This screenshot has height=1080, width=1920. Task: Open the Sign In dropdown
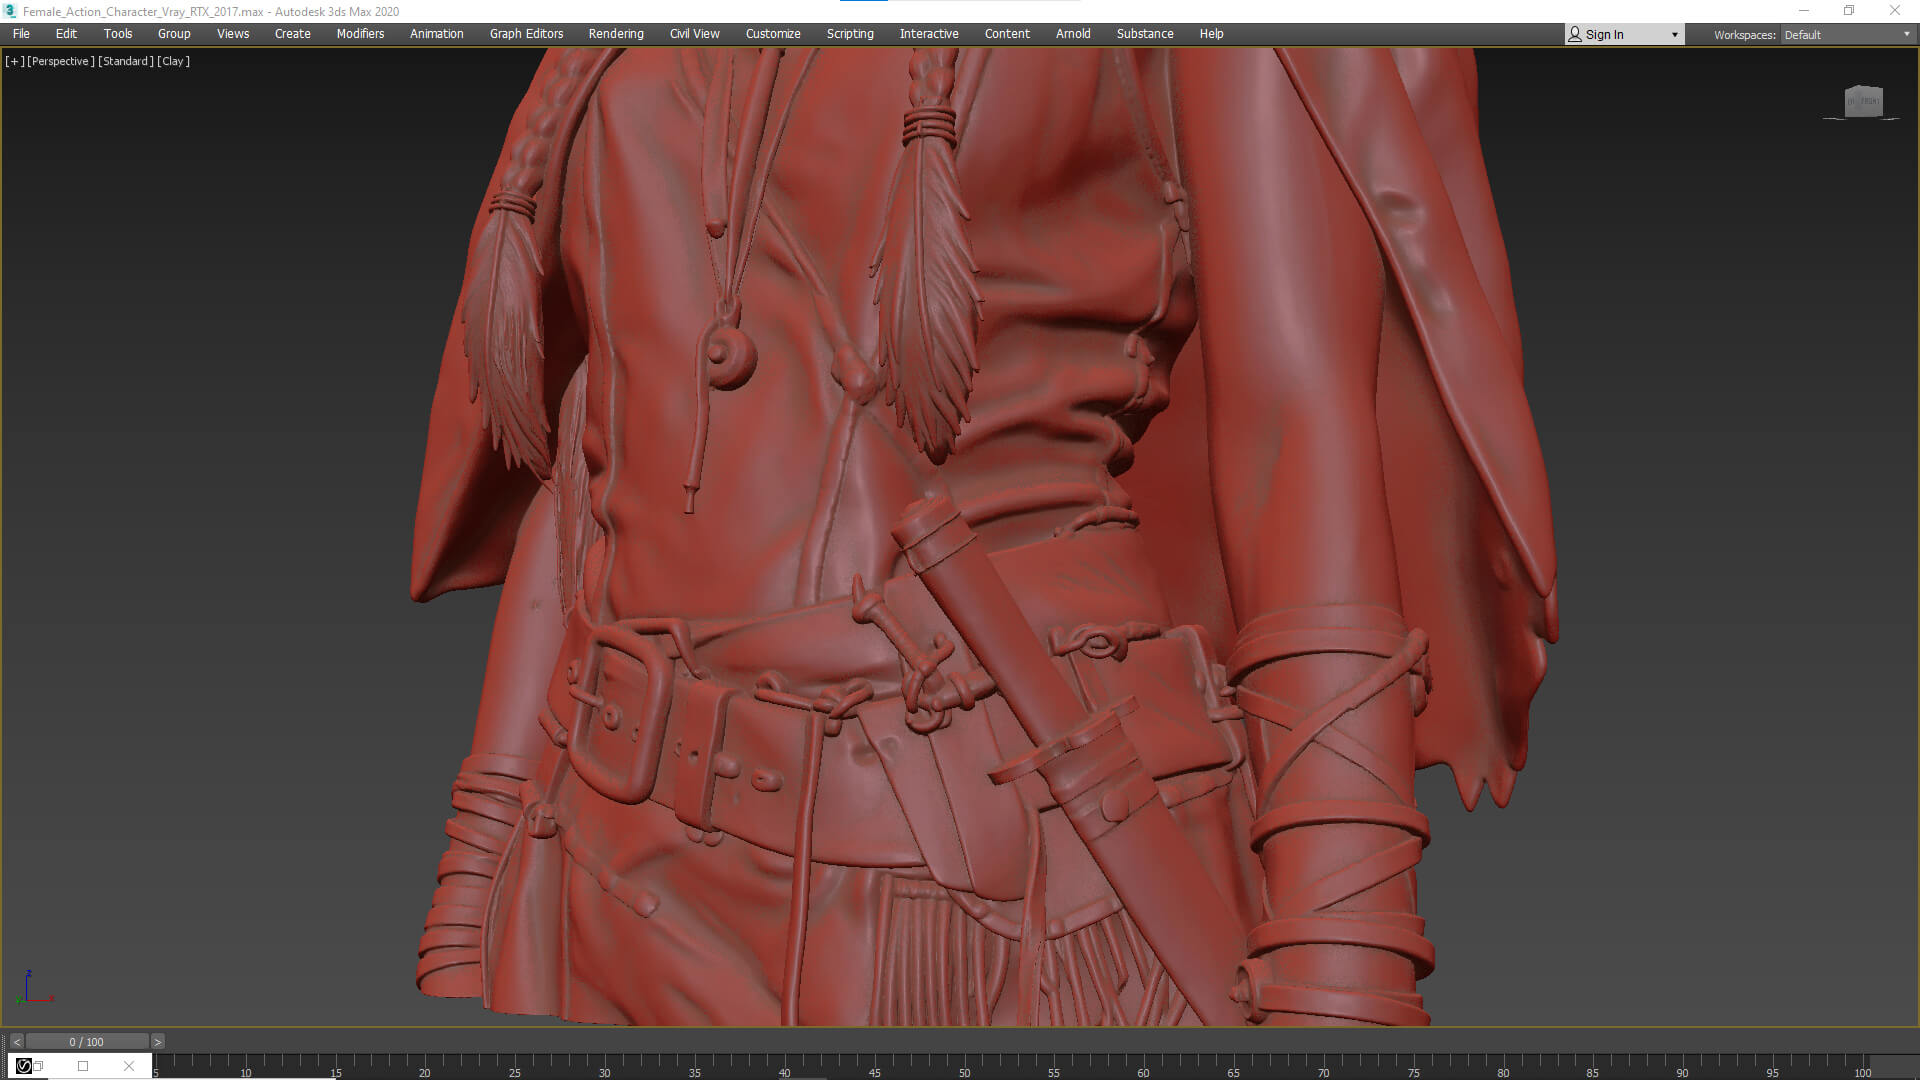tap(1624, 35)
